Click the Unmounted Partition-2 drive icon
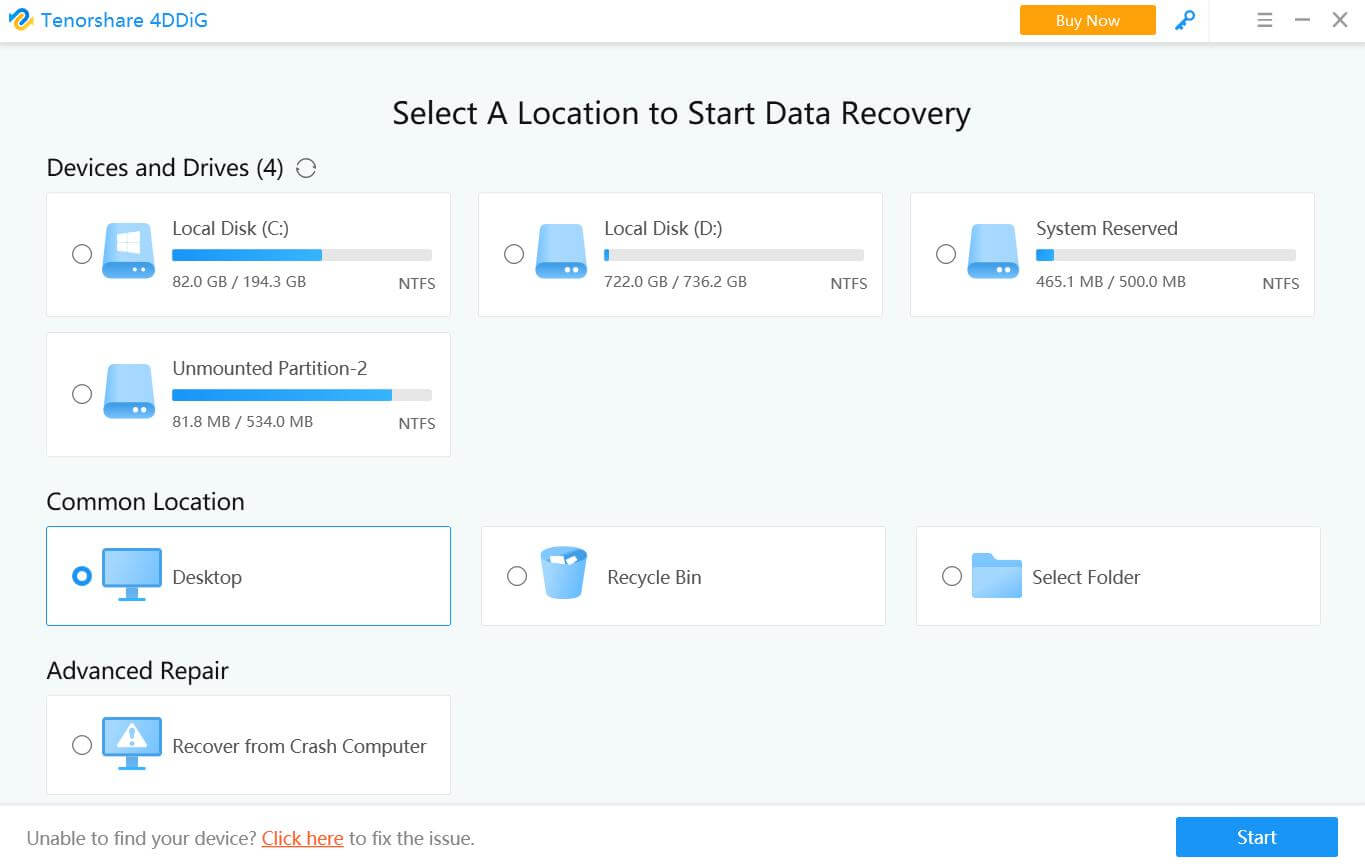 point(129,392)
